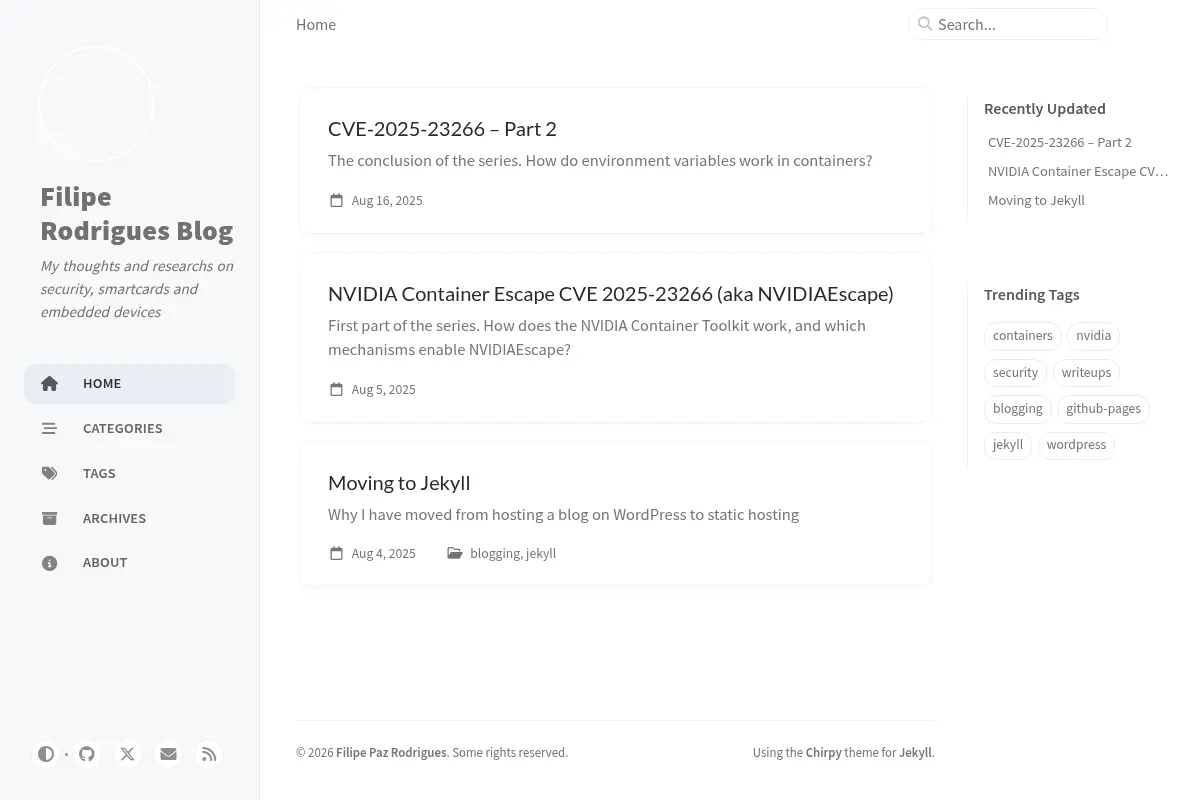This screenshot has height=800, width=1200.
Task: Click the Trending Tags heading
Action: (1032, 294)
